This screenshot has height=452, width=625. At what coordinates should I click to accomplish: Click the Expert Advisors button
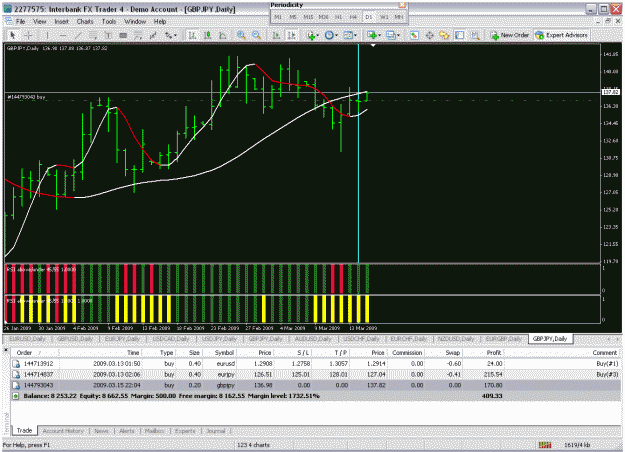pos(561,35)
